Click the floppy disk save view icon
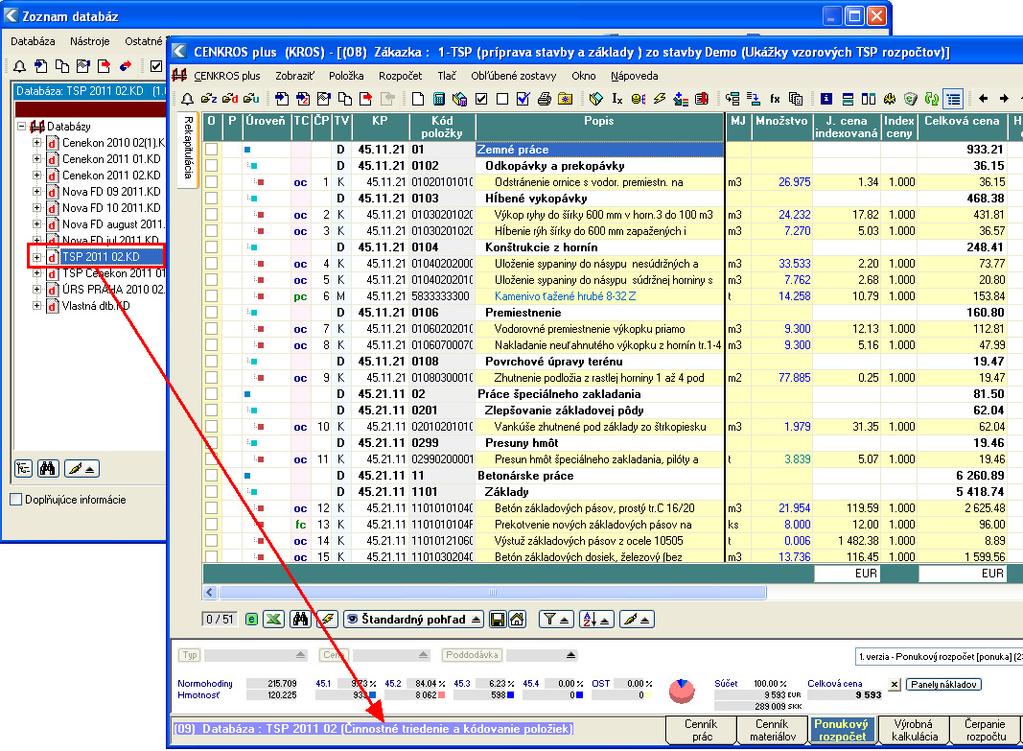The width and height of the screenshot is (1023, 751). pyautogui.click(x=498, y=619)
